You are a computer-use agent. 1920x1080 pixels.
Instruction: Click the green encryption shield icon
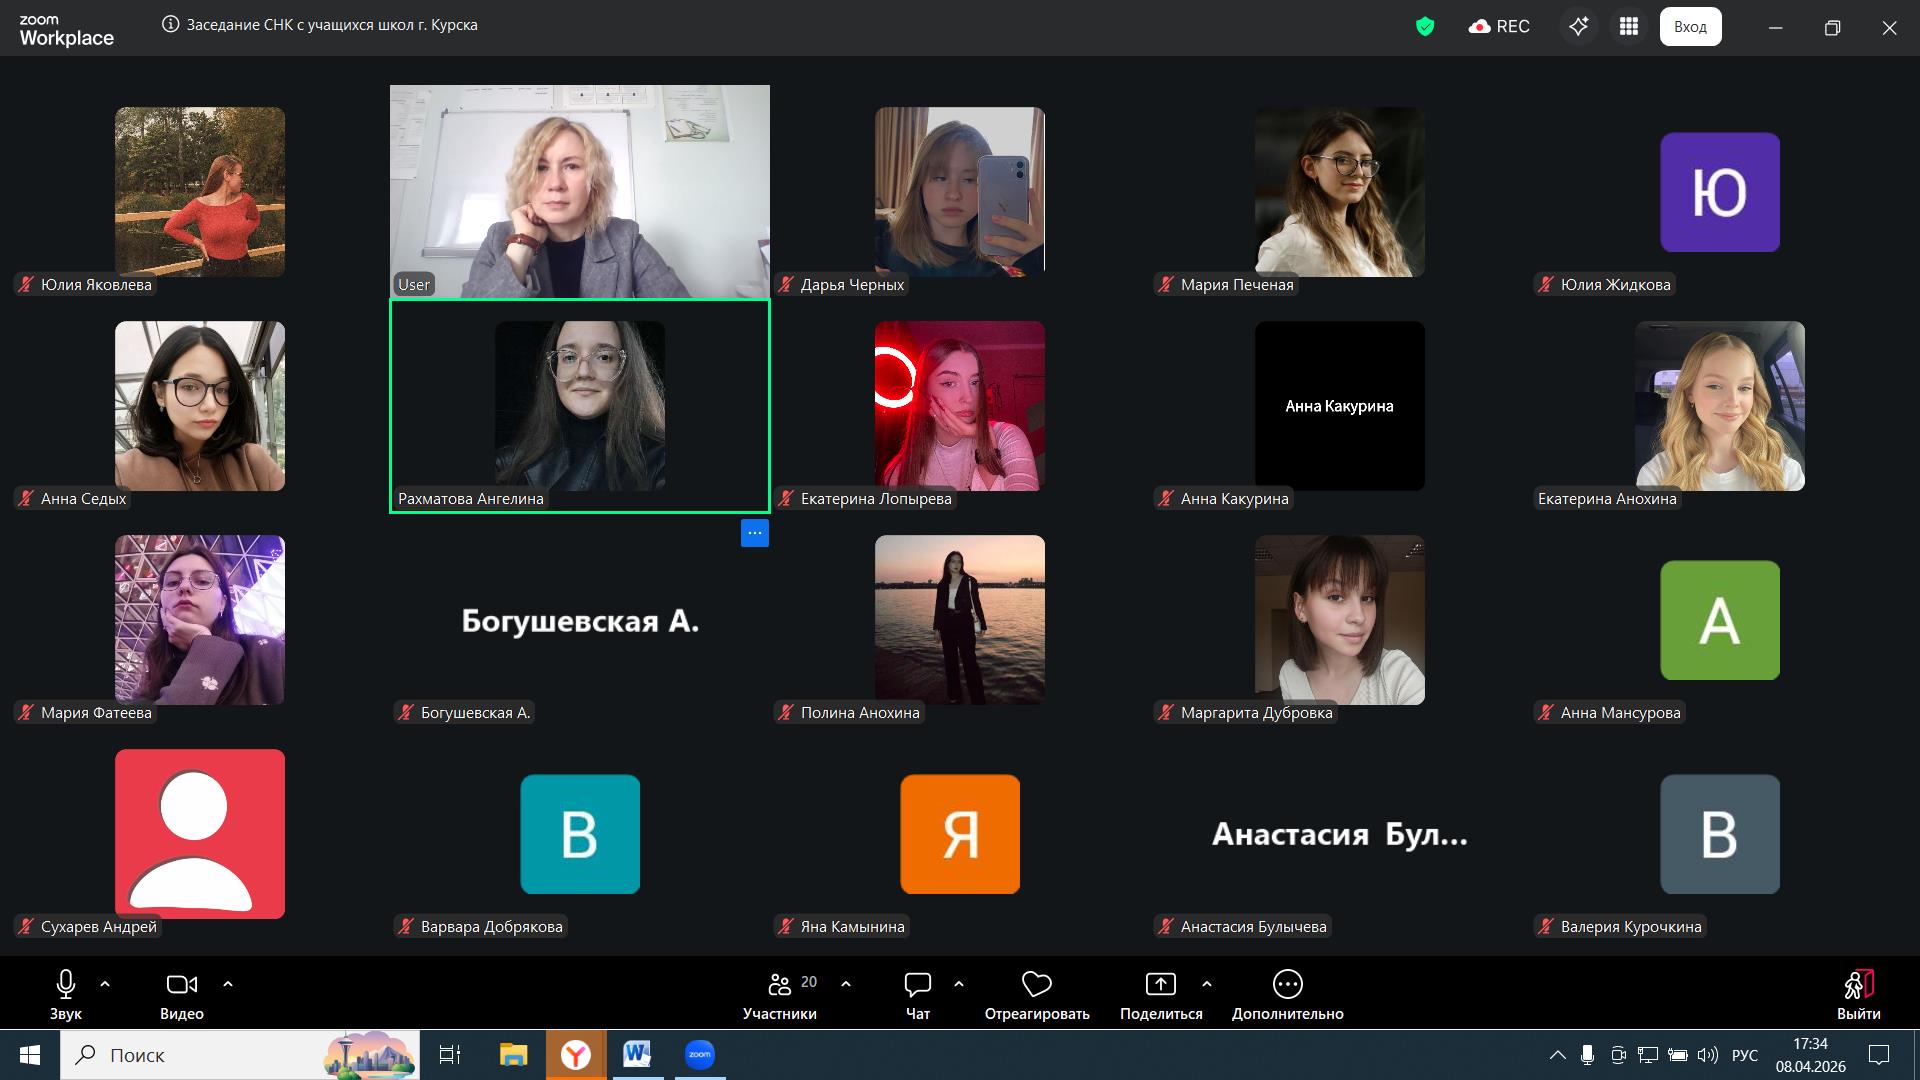1425,27
